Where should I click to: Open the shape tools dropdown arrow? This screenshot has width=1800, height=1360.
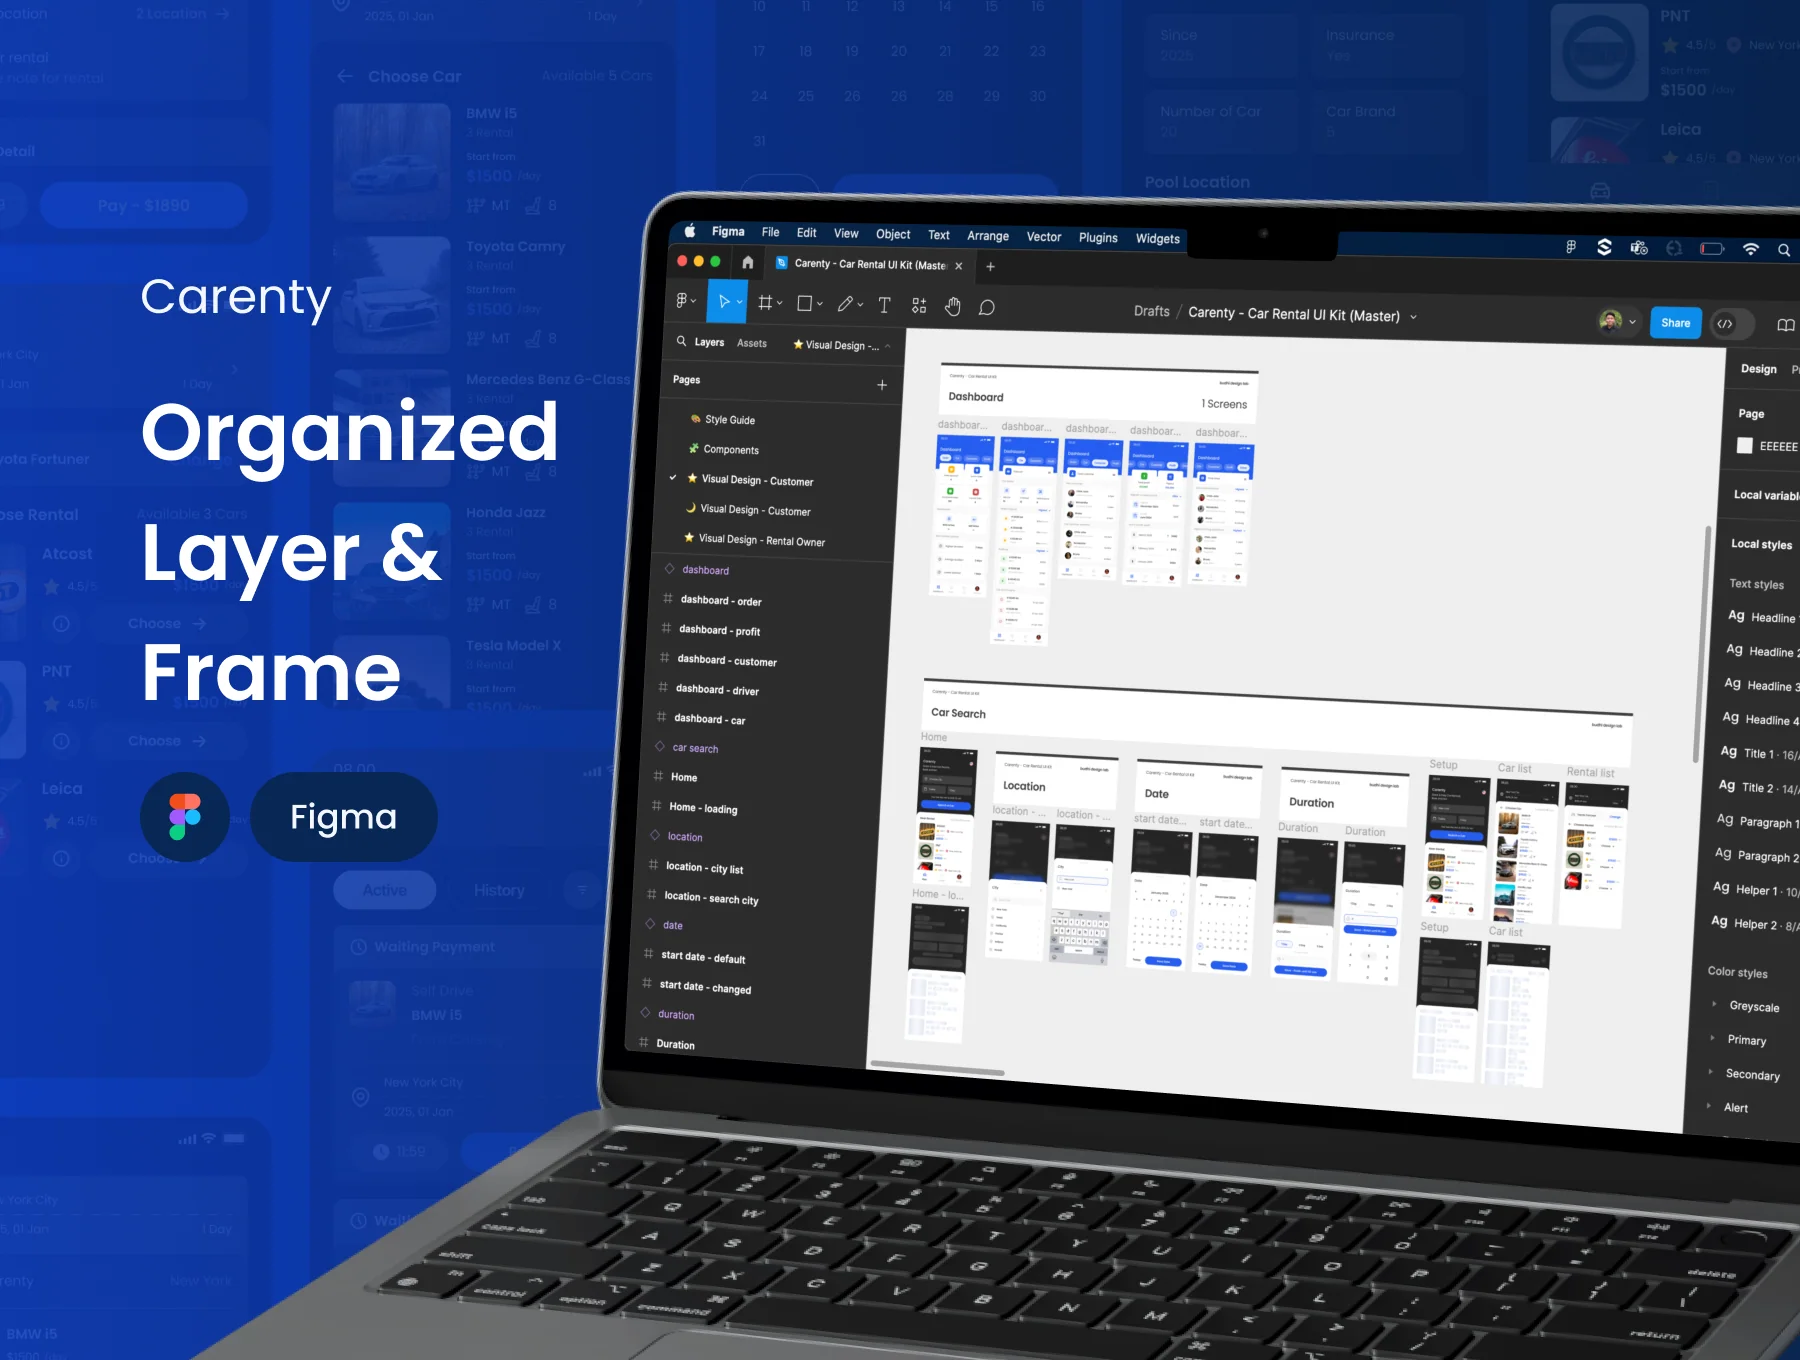[x=820, y=303]
